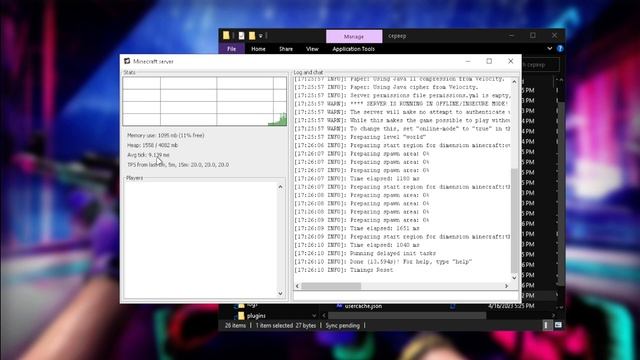This screenshot has height=360, width=640.
Task: Click the log horizontal scroll left arrow
Action: [x=297, y=286]
